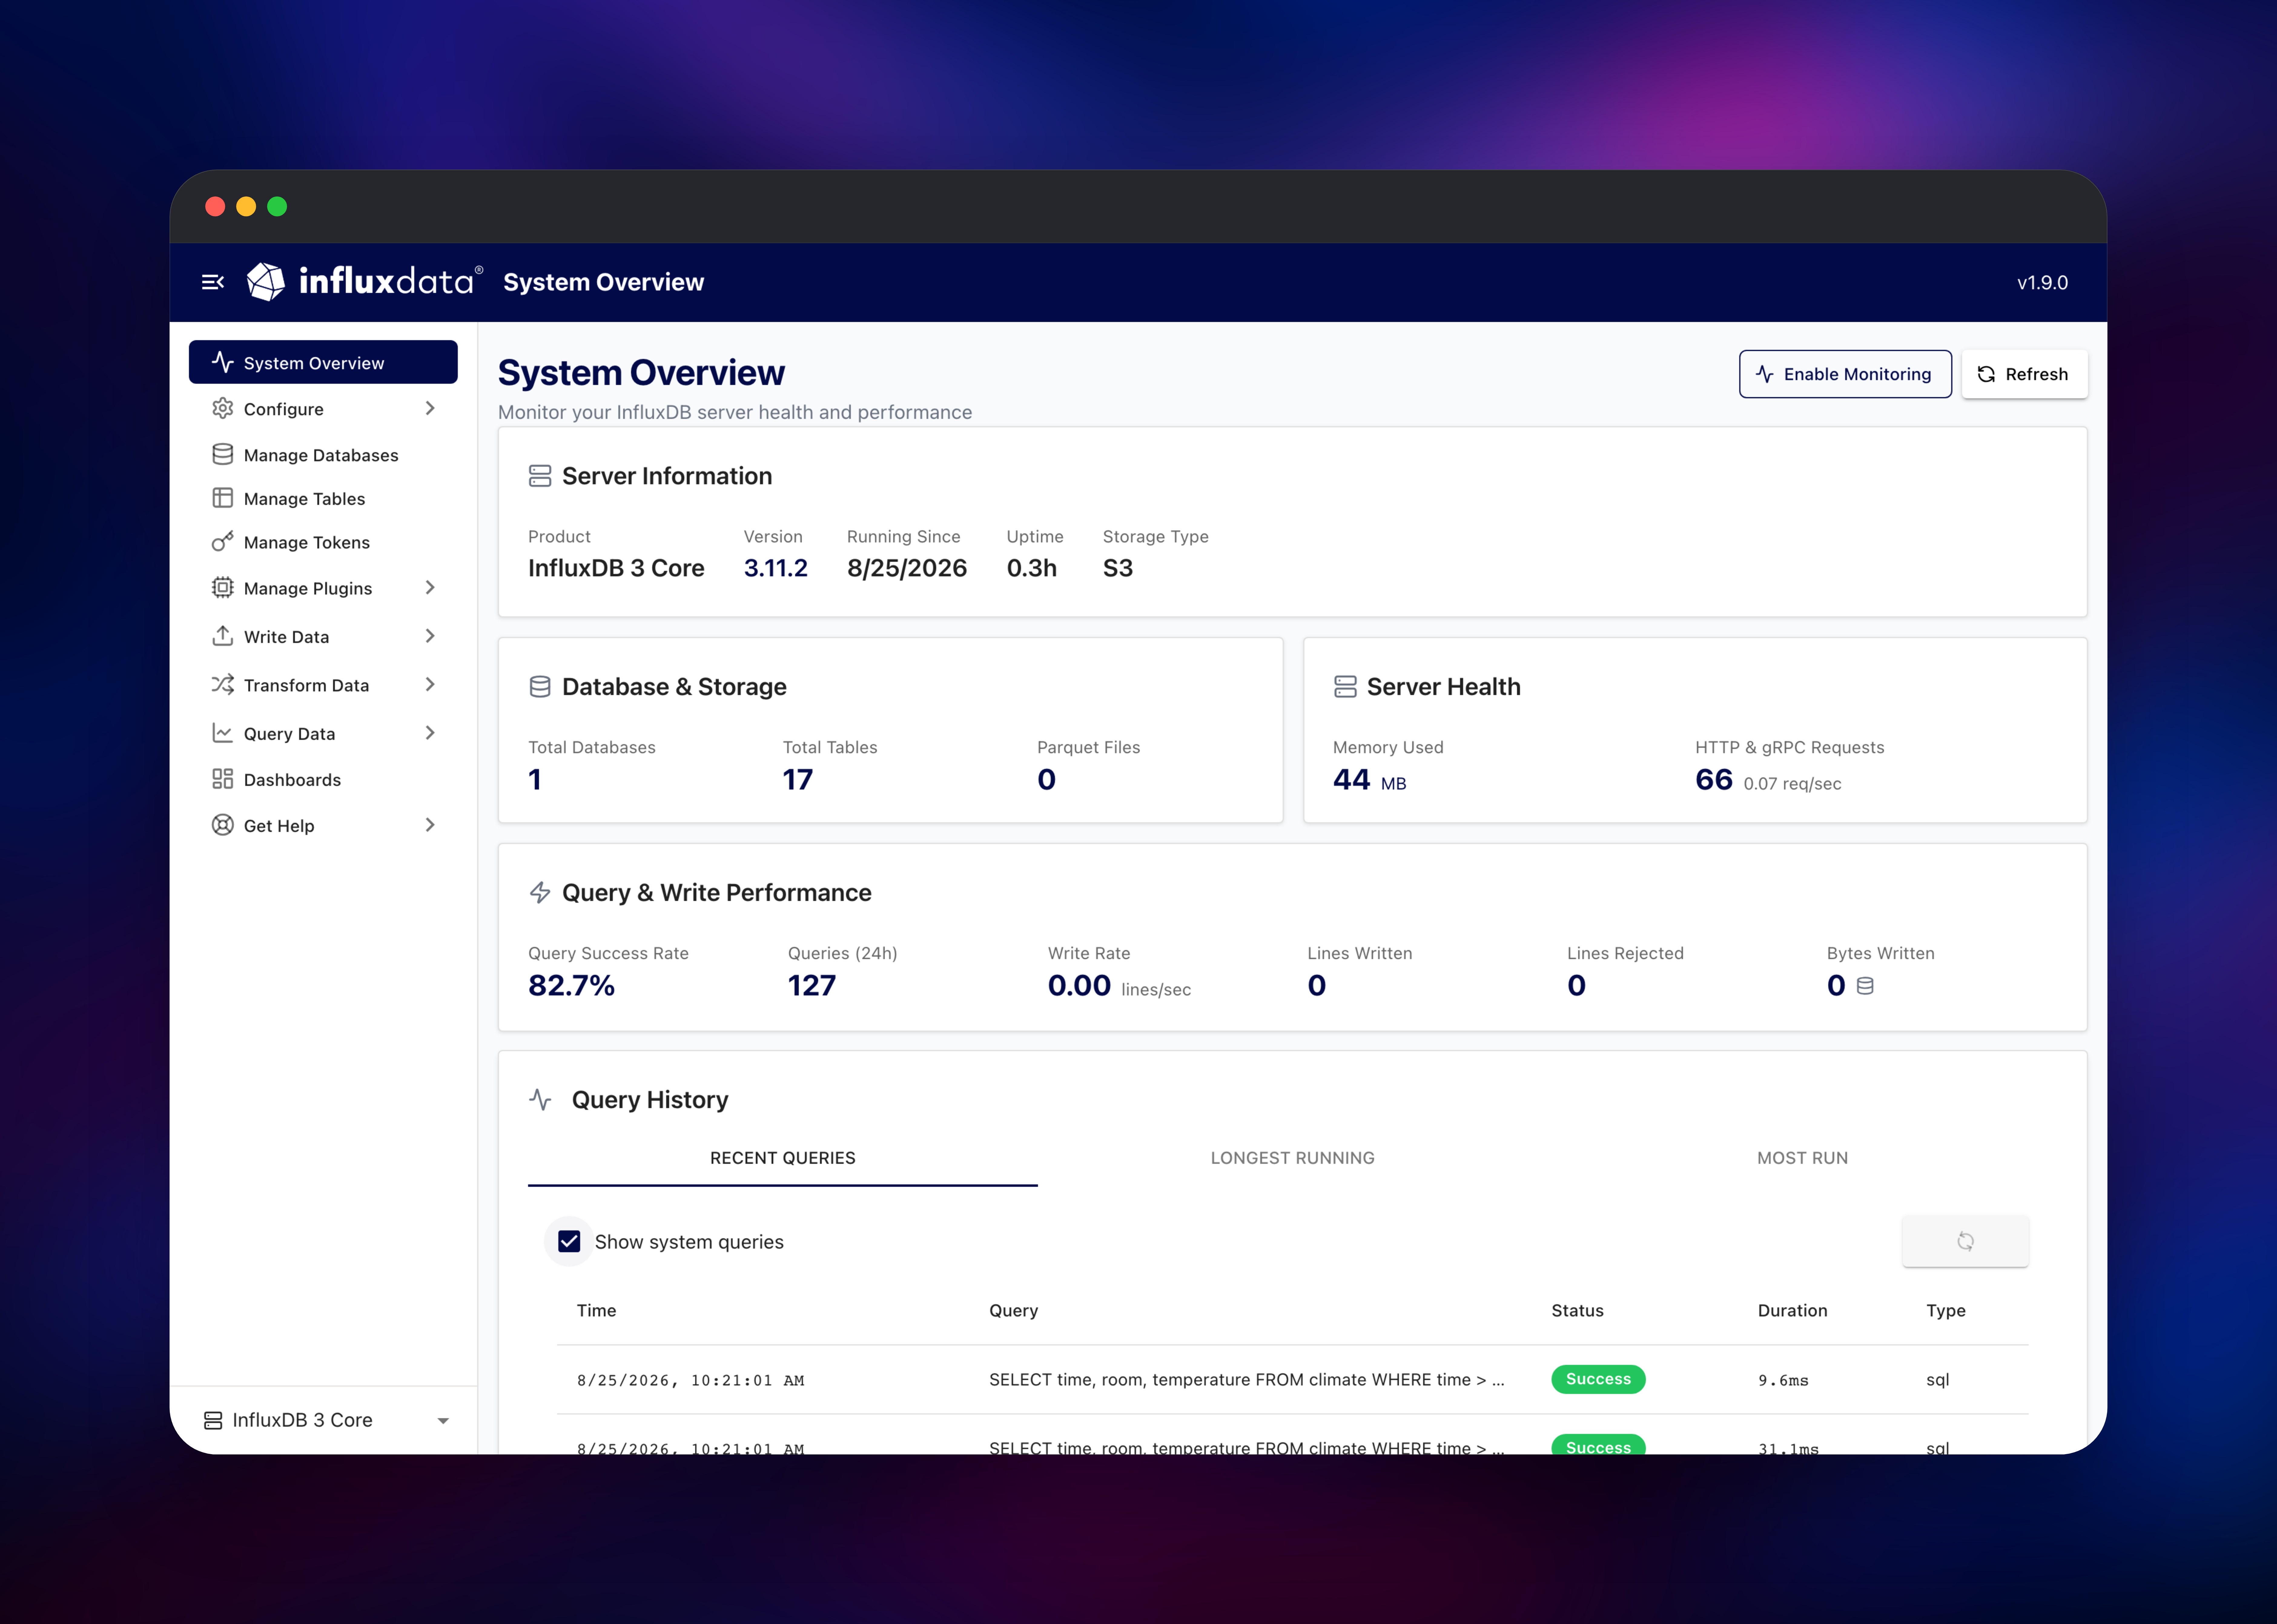Click the Manage Databases cylinder icon
Screen dimensions: 2277x1624
(x=223, y=454)
